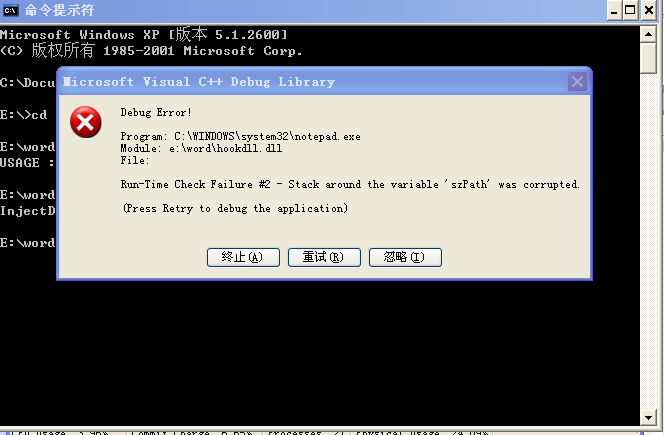Click the console vertical scrollbar thumb
664x435 pixels.
click(x=648, y=58)
